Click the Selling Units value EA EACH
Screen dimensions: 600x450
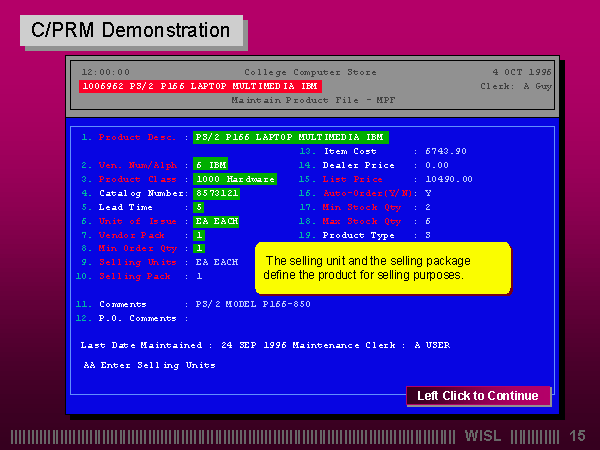217,262
